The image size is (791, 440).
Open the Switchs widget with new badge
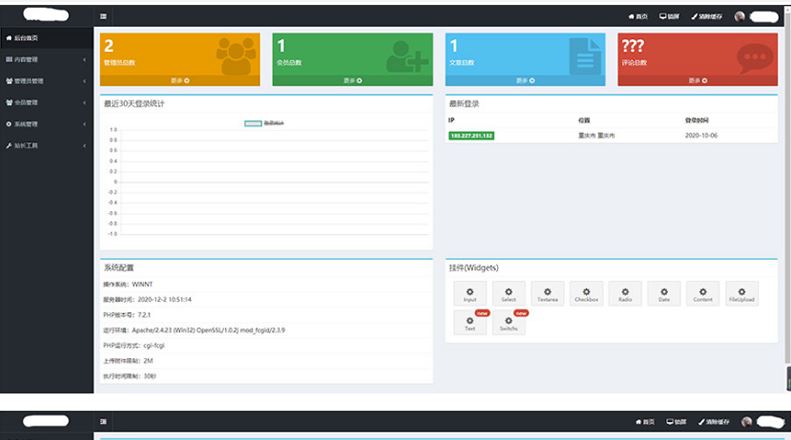508,323
